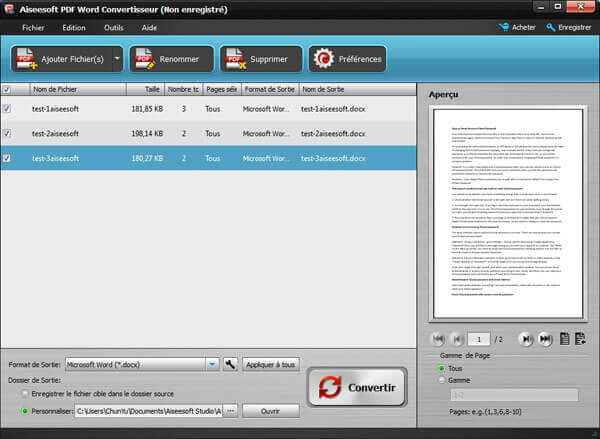Sort by the Taille column header
Image resolution: width=600 pixels, height=439 pixels.
pyautogui.click(x=145, y=90)
